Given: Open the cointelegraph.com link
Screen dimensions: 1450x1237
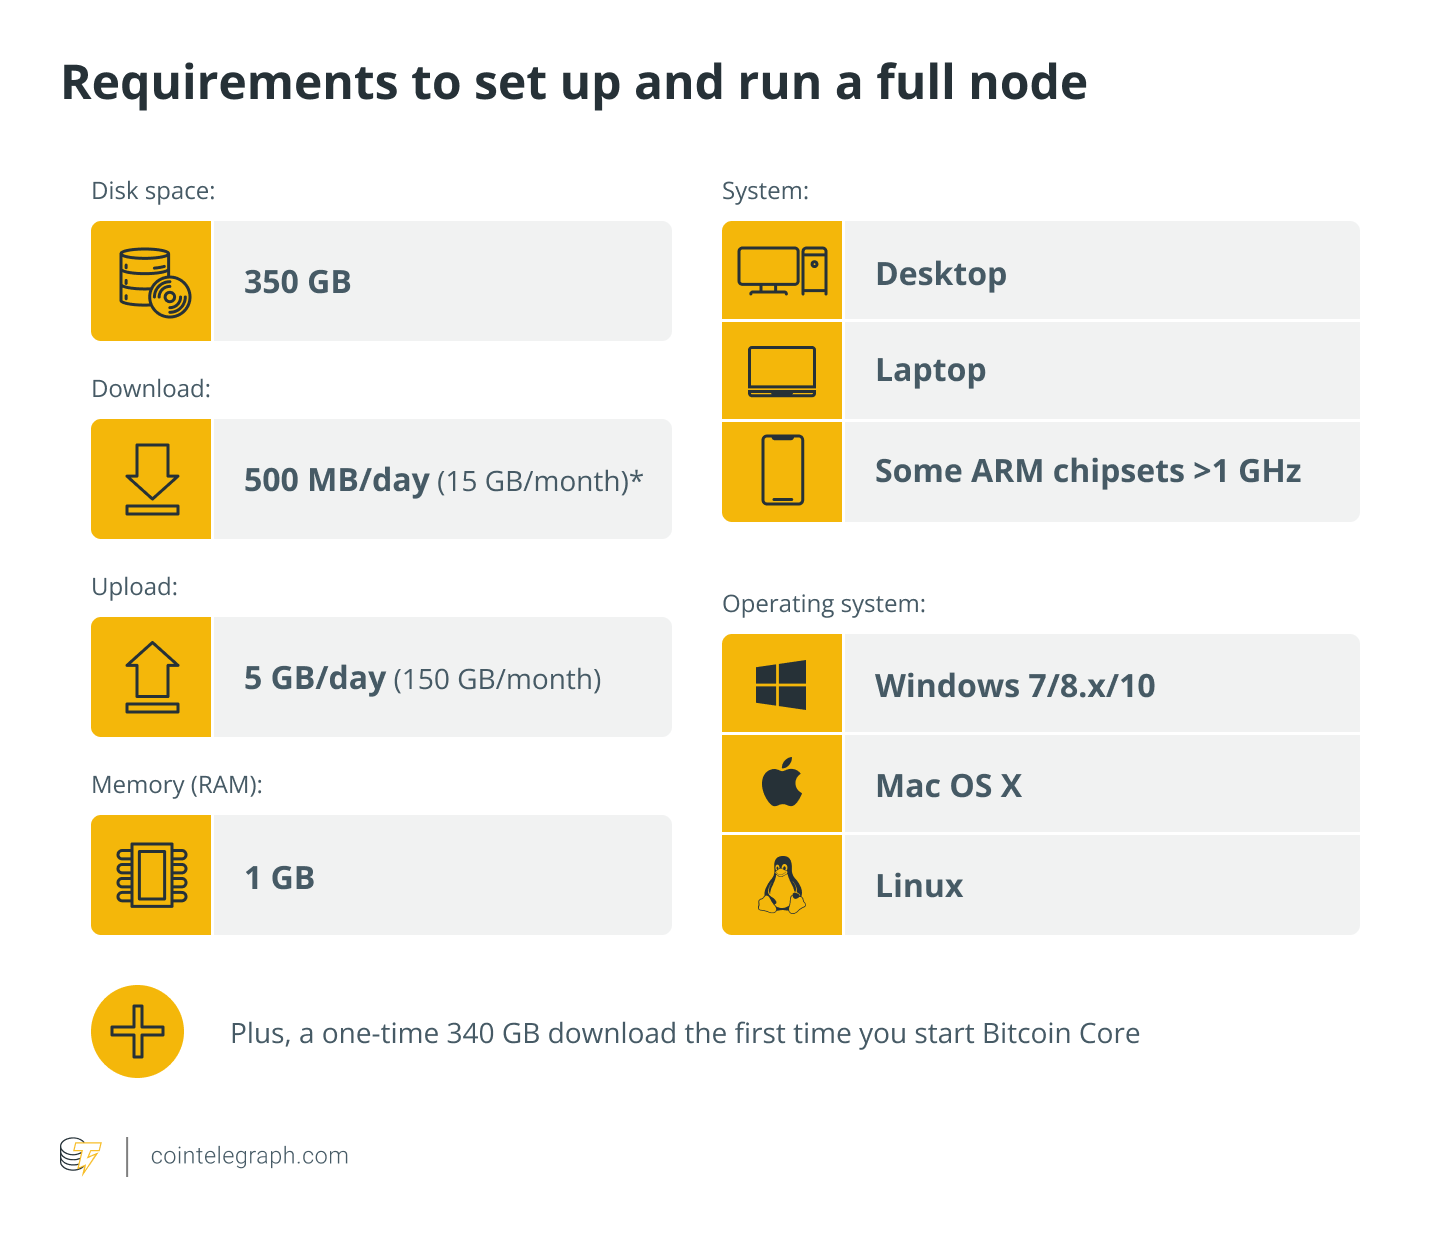Looking at the screenshot, I should coord(249,1156).
